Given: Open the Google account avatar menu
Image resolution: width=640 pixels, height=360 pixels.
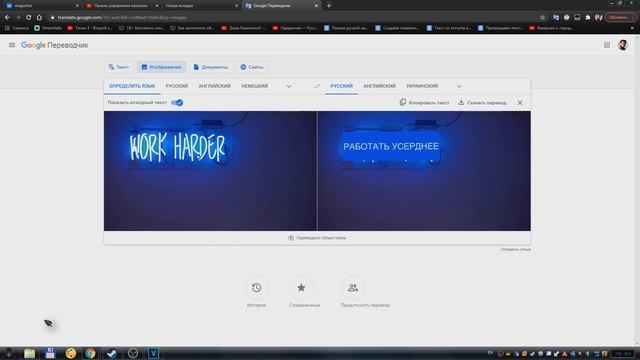Looking at the screenshot, I should 623,45.
